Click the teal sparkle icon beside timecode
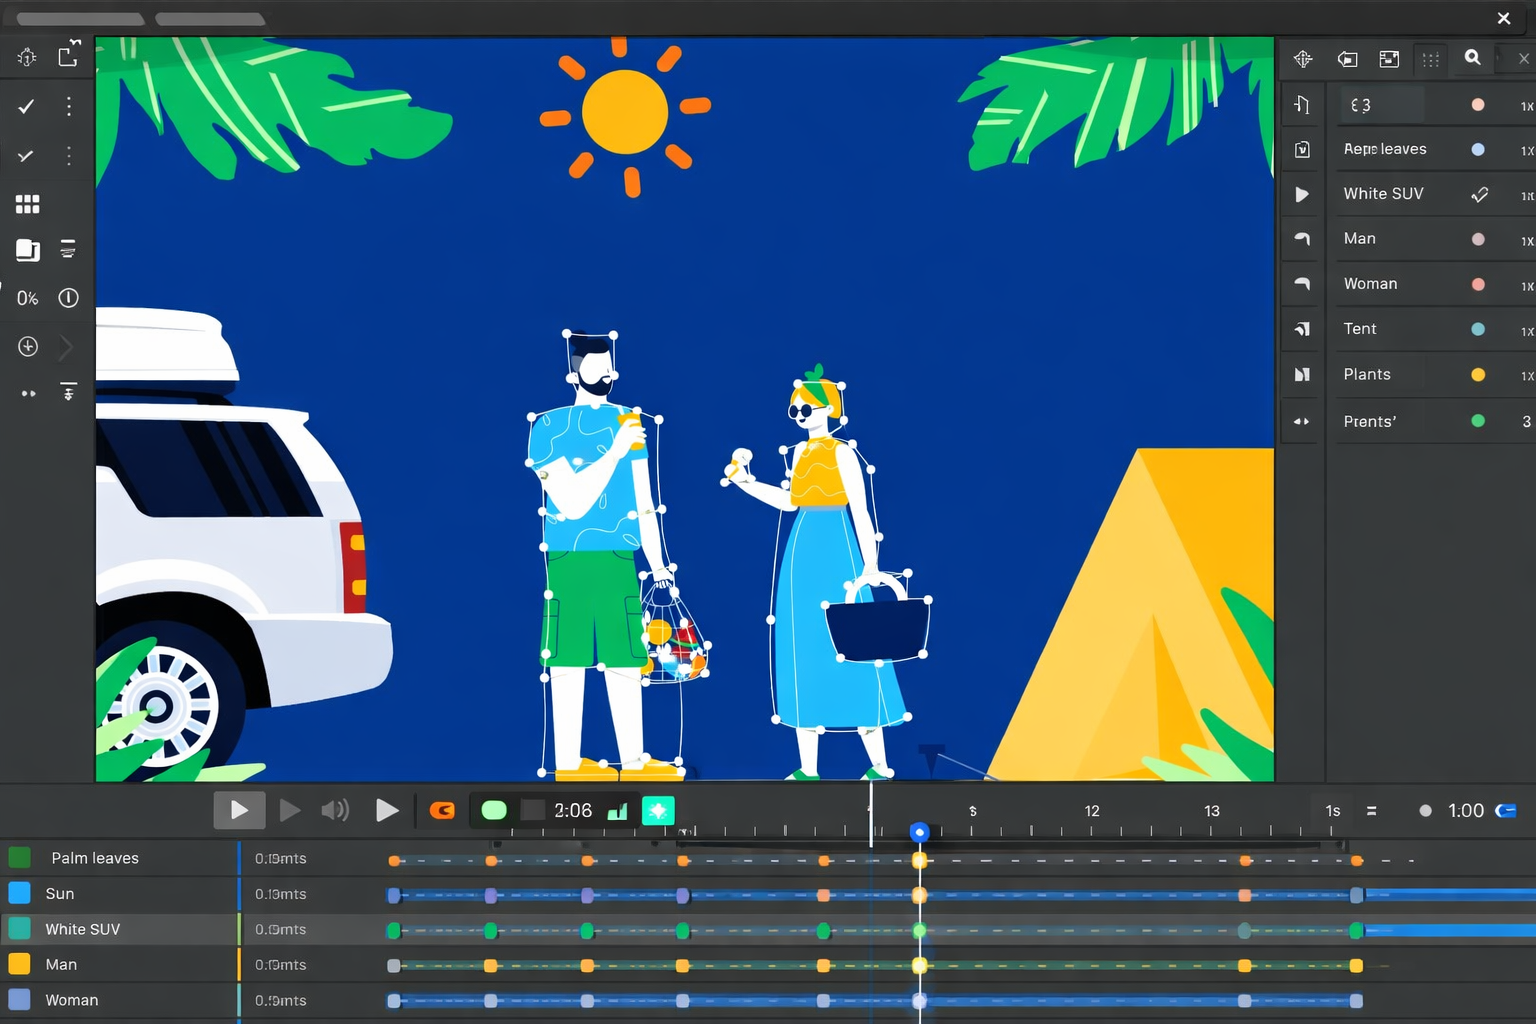The height and width of the screenshot is (1024, 1536). pyautogui.click(x=658, y=810)
